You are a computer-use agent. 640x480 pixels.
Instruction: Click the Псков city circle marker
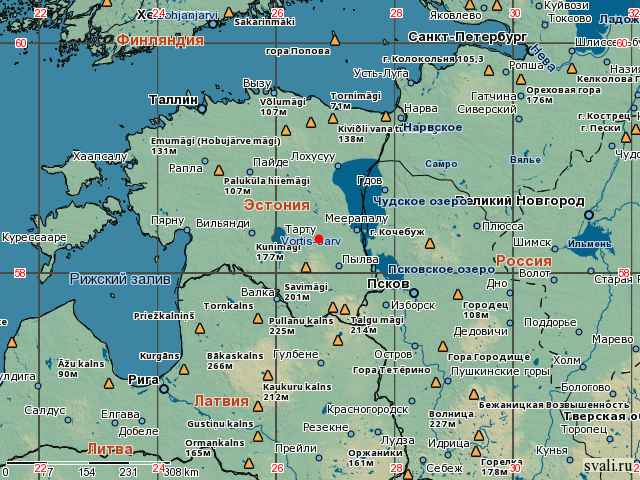pyautogui.click(x=413, y=294)
